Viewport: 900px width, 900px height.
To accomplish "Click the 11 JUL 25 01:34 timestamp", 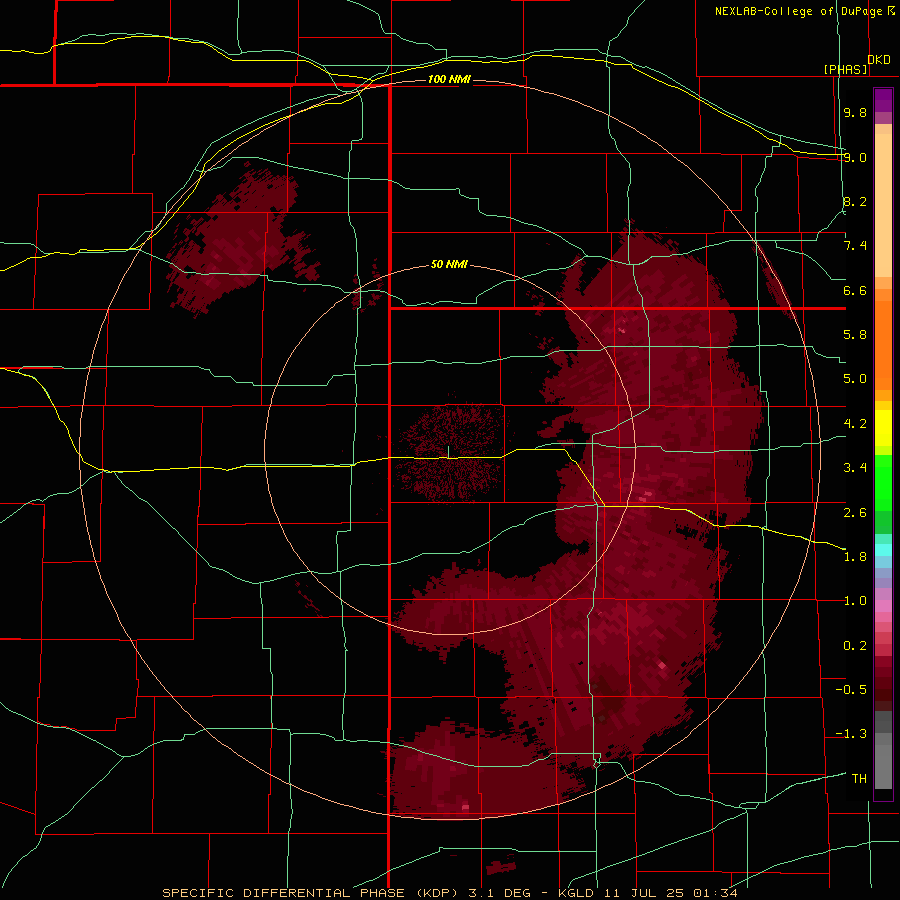I will (x=670, y=893).
